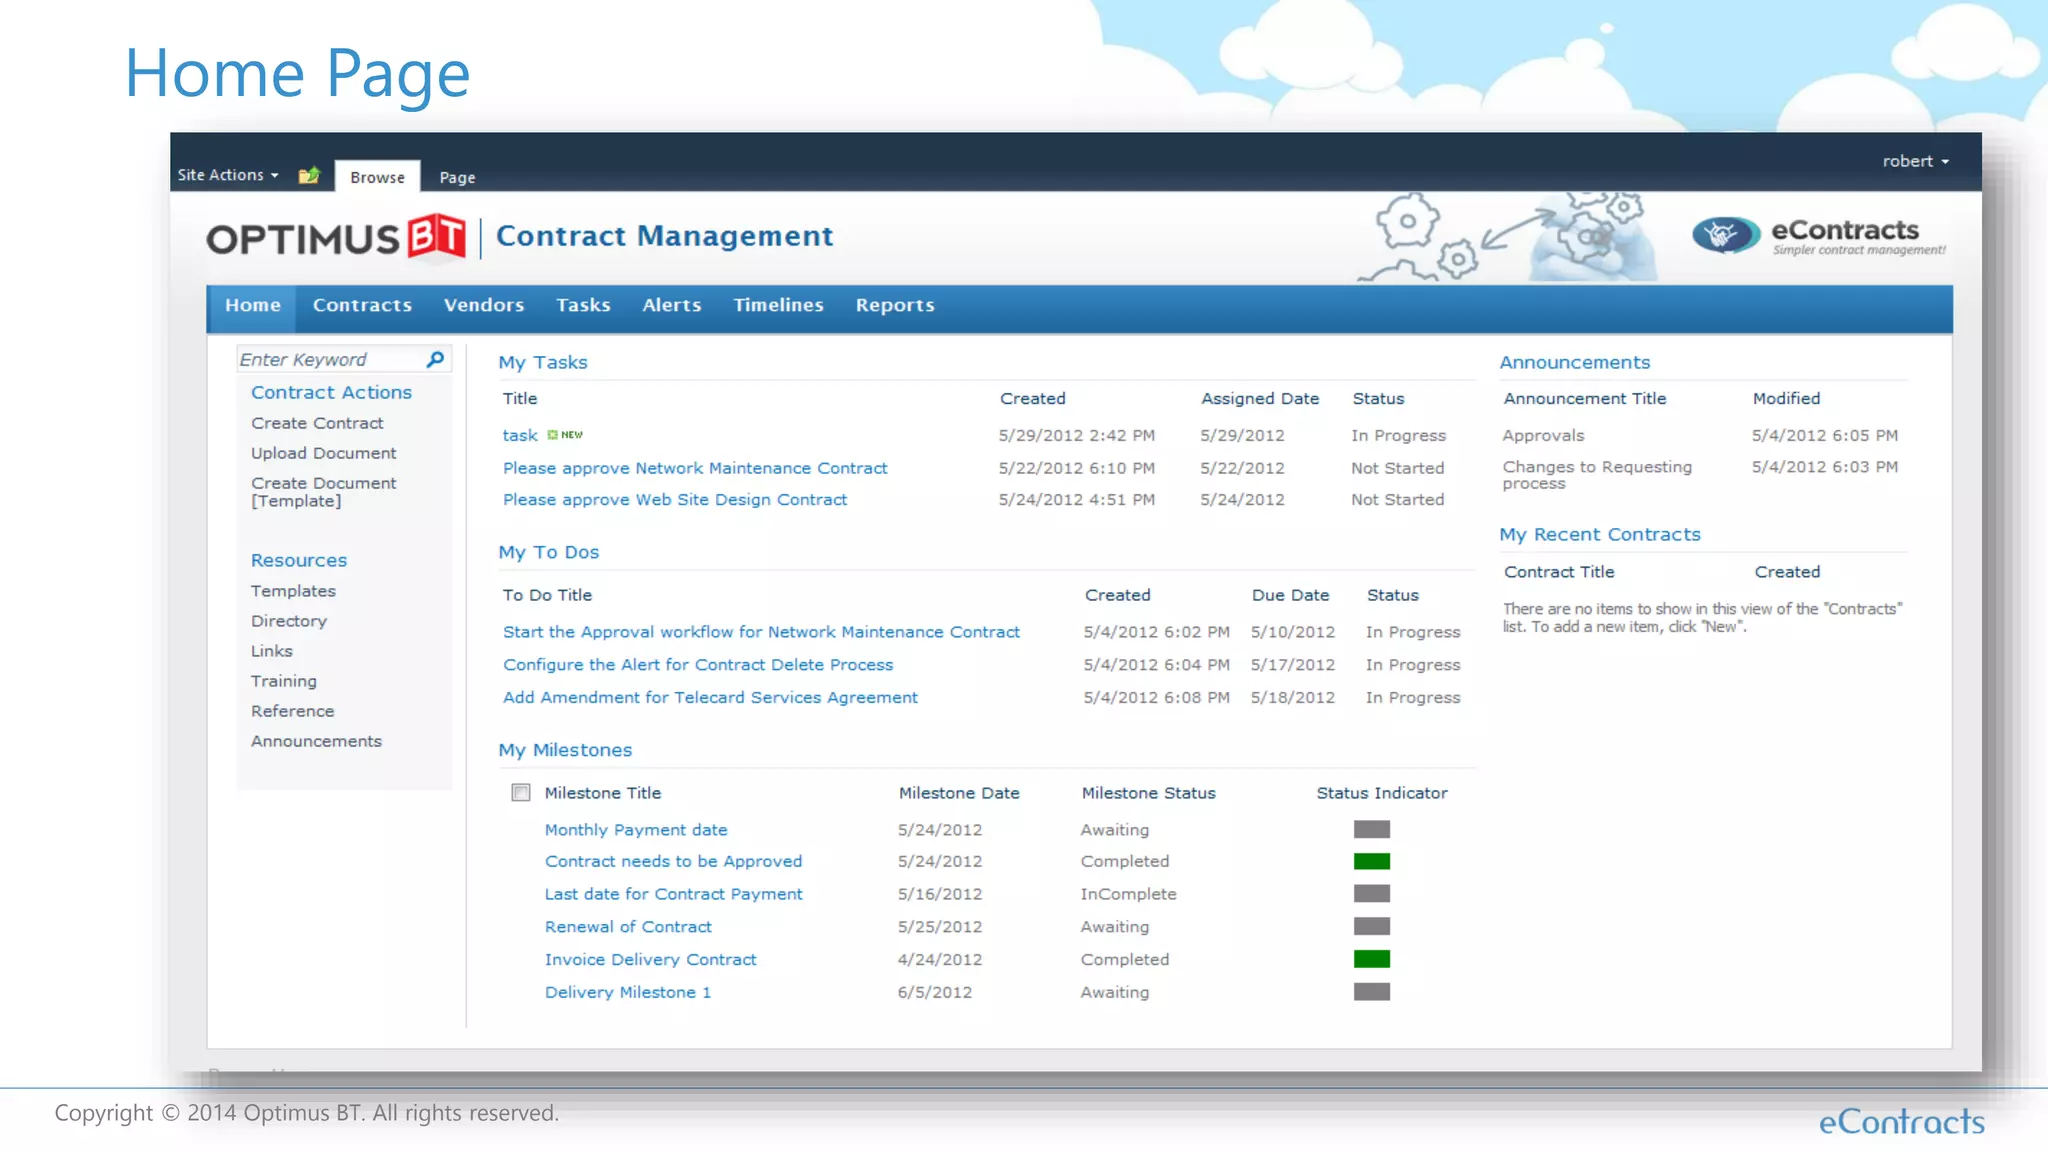Go to the Reports navigation item

point(894,305)
